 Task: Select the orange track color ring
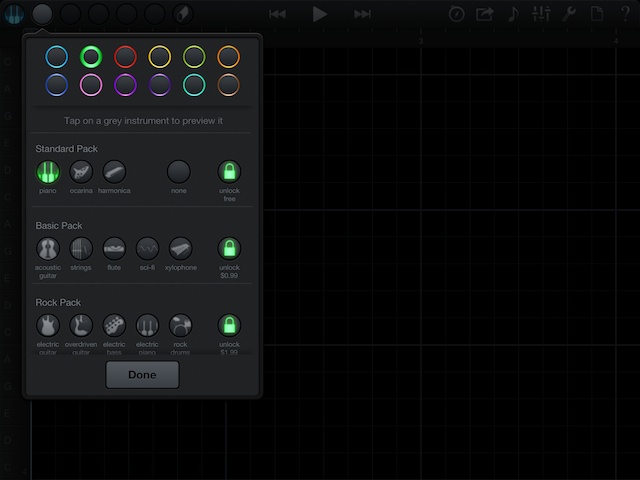tap(228, 56)
